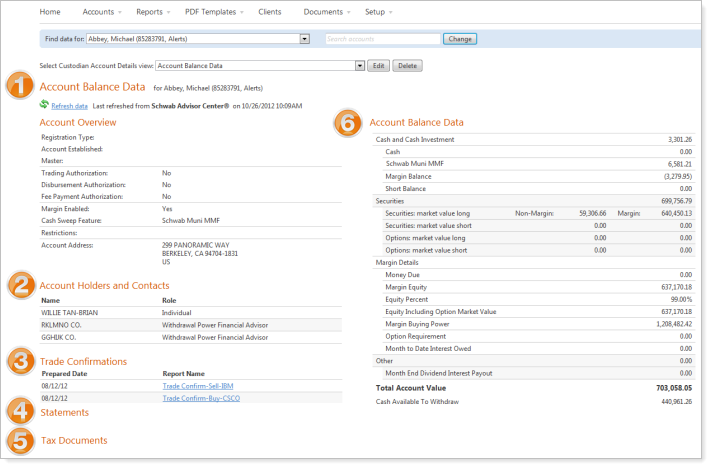
Task: Click the orange number 5 callout badge
Action: click(20, 439)
